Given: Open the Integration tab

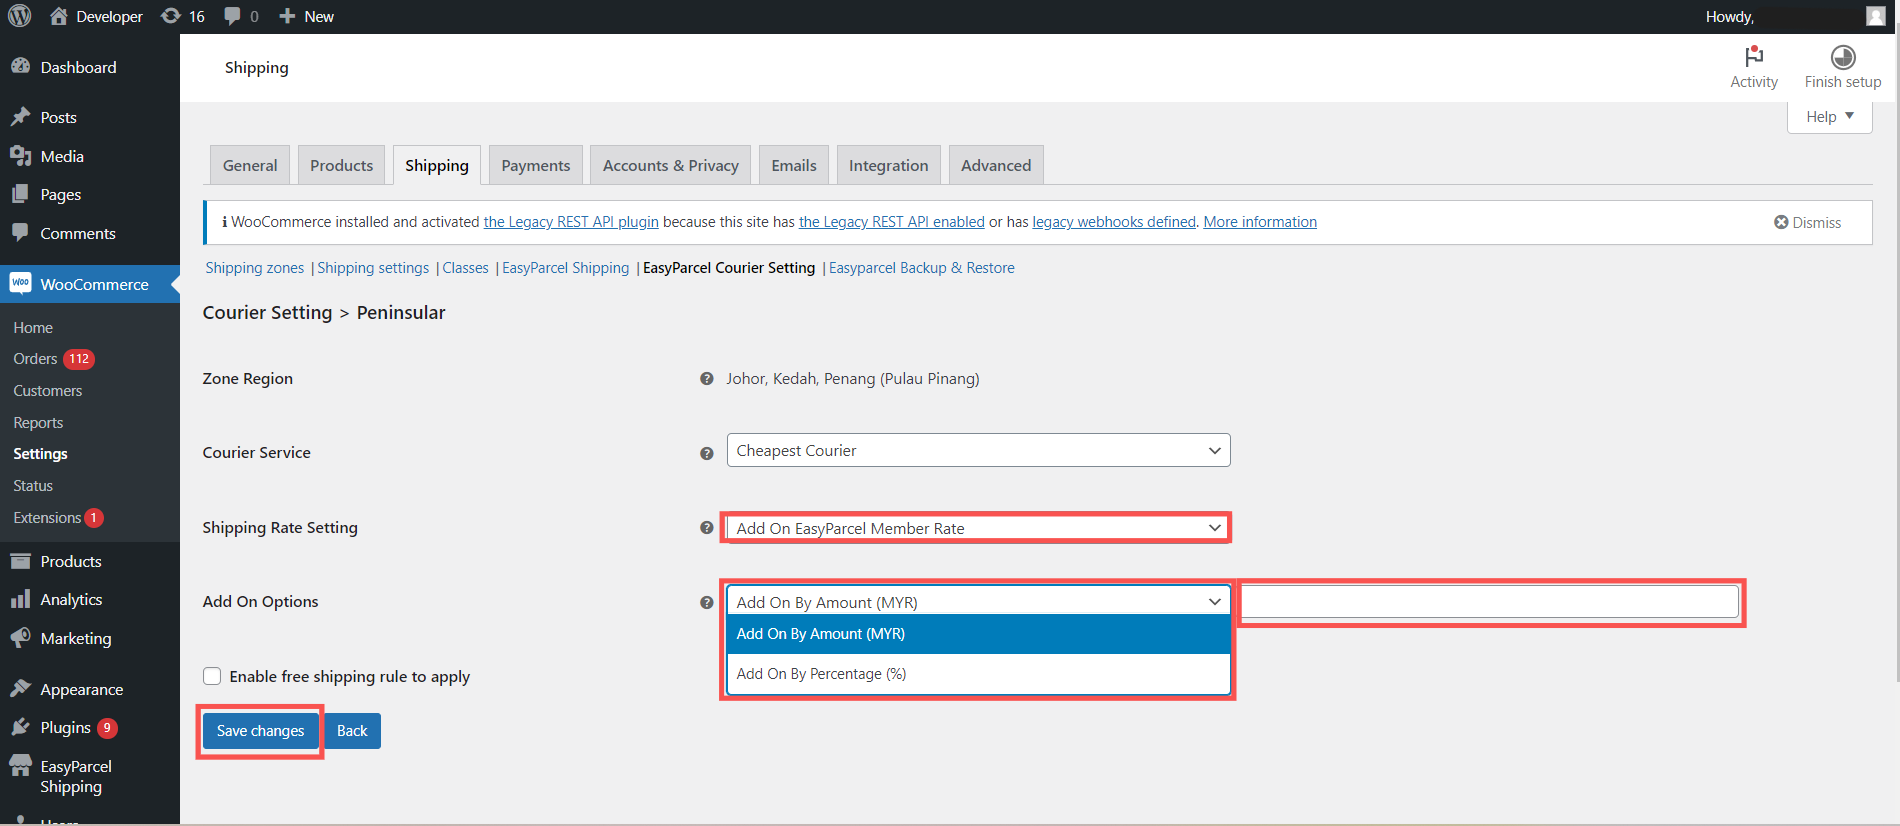Looking at the screenshot, I should 889,165.
